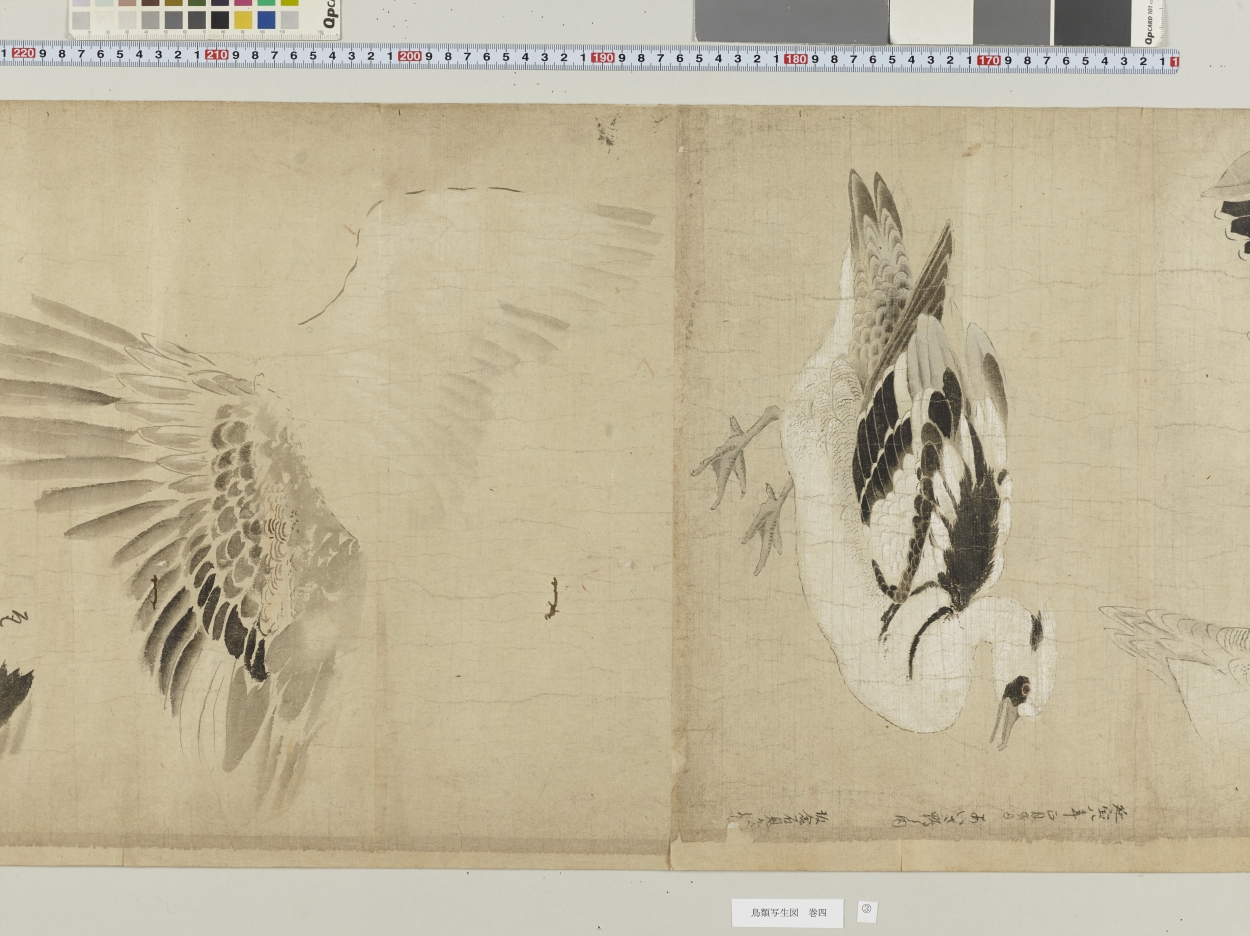Select the red "170" mark on the ruler

tap(989, 60)
